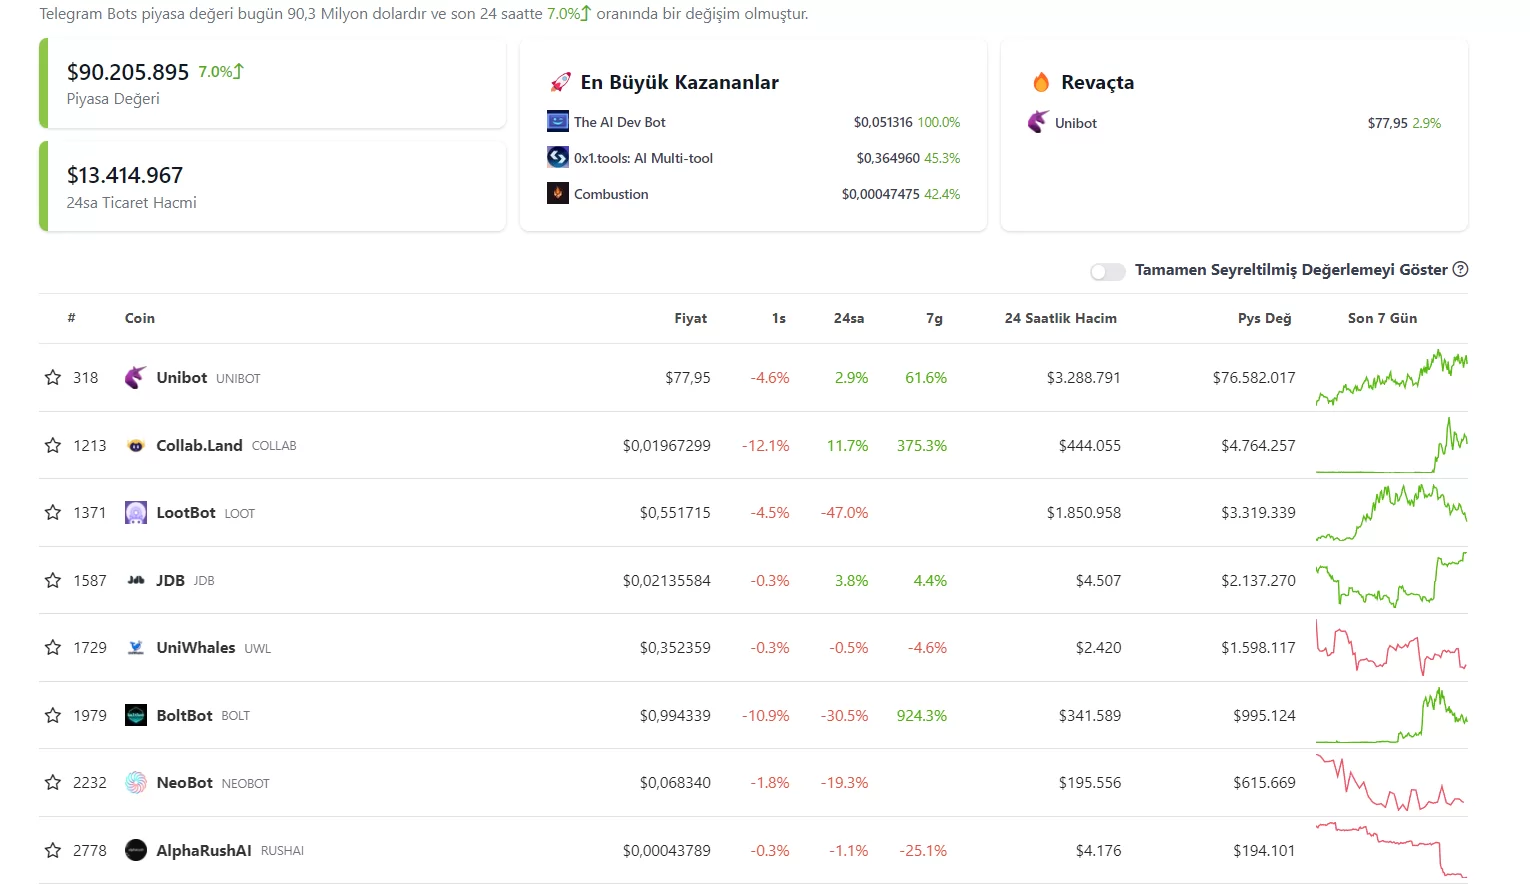The image size is (1530, 885).
Task: Star the AlphaRushAI row
Action: tap(53, 850)
